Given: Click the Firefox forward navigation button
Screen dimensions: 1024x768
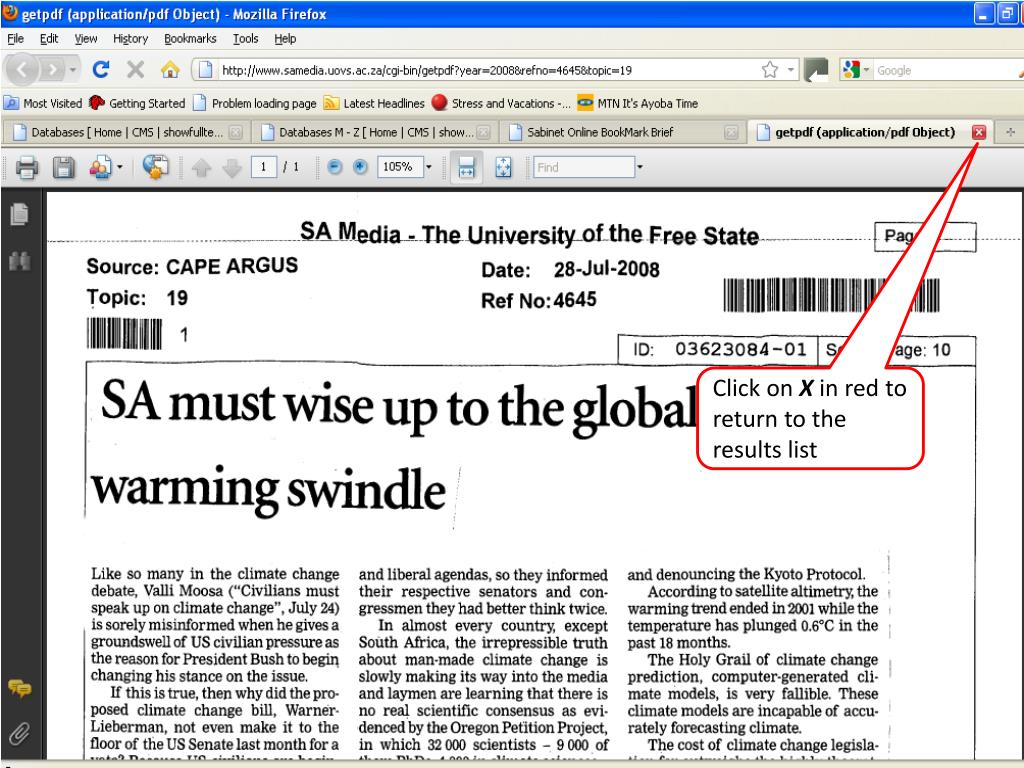Looking at the screenshot, I should [x=52, y=69].
